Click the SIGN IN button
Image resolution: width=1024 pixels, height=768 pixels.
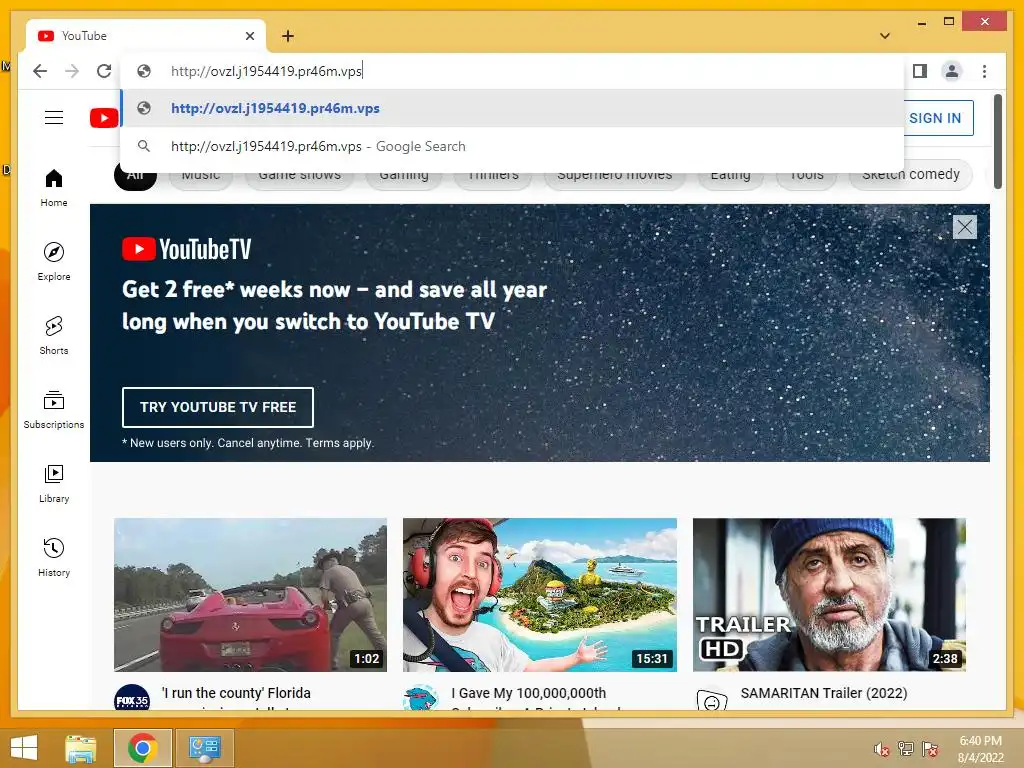(x=938, y=118)
